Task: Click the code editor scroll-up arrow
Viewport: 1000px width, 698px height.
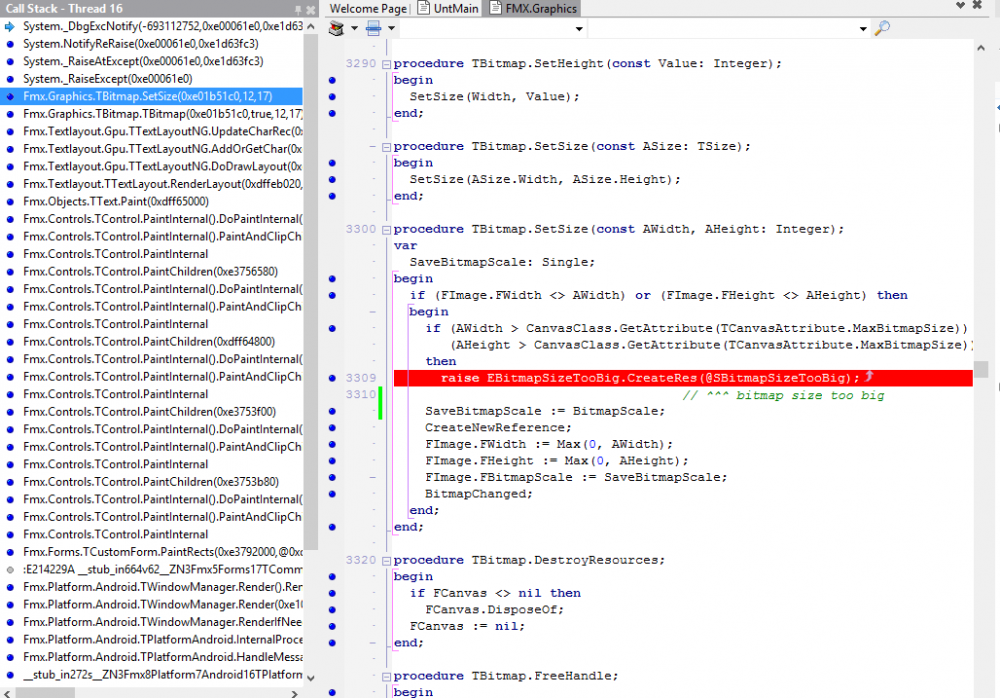Action: click(981, 48)
